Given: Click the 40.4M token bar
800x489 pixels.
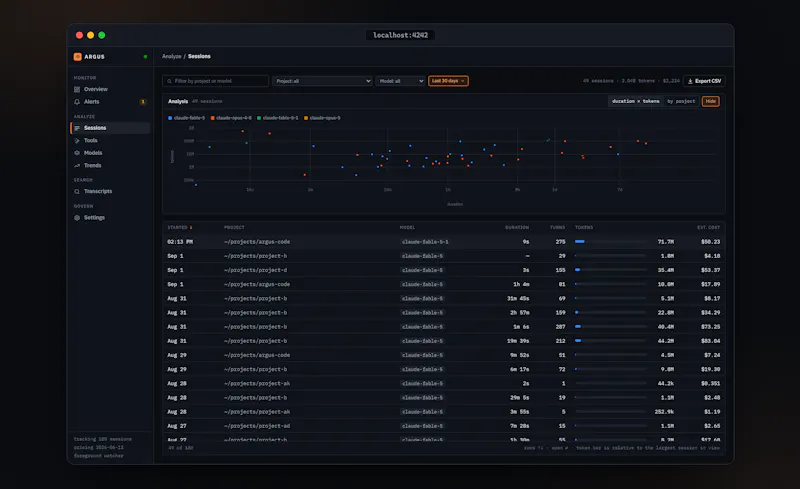Looking at the screenshot, I should click(x=610, y=327).
